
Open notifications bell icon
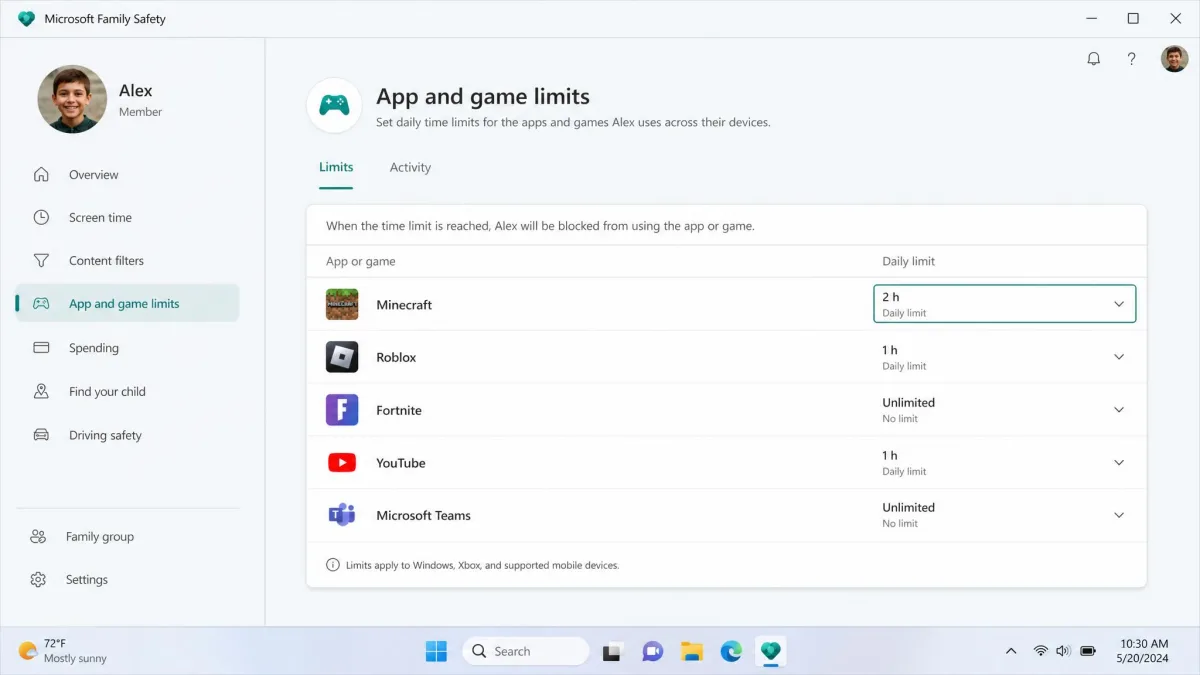click(x=1094, y=59)
